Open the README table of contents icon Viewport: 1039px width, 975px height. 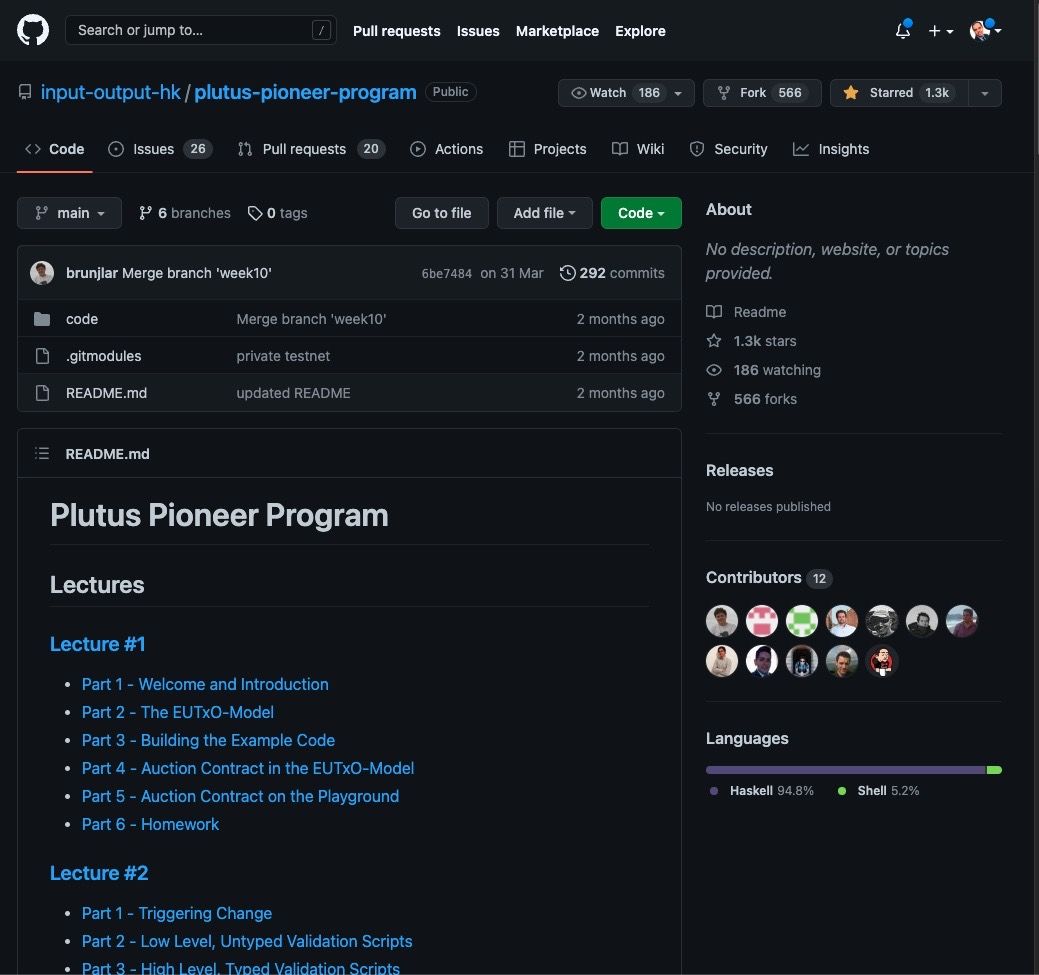(x=42, y=453)
